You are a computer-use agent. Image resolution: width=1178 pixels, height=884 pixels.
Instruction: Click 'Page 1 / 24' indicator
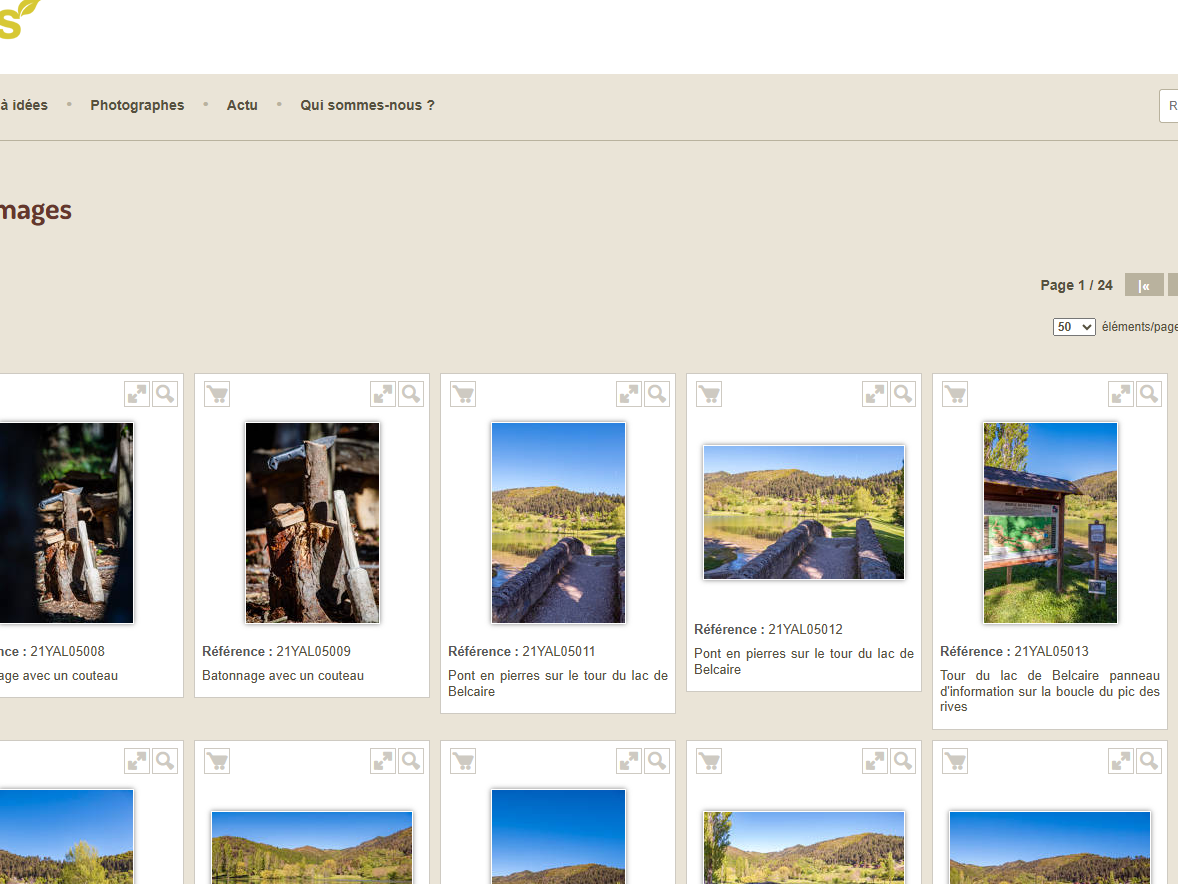pos(1076,285)
